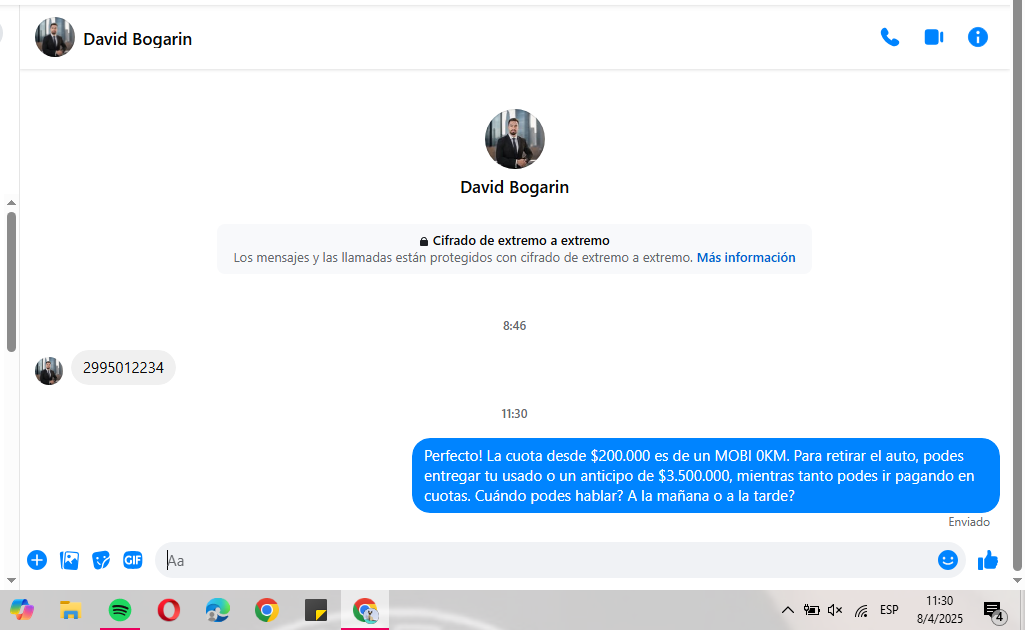Click the avatar next to message 2995012234
This screenshot has height=630, width=1025.
[x=49, y=371]
